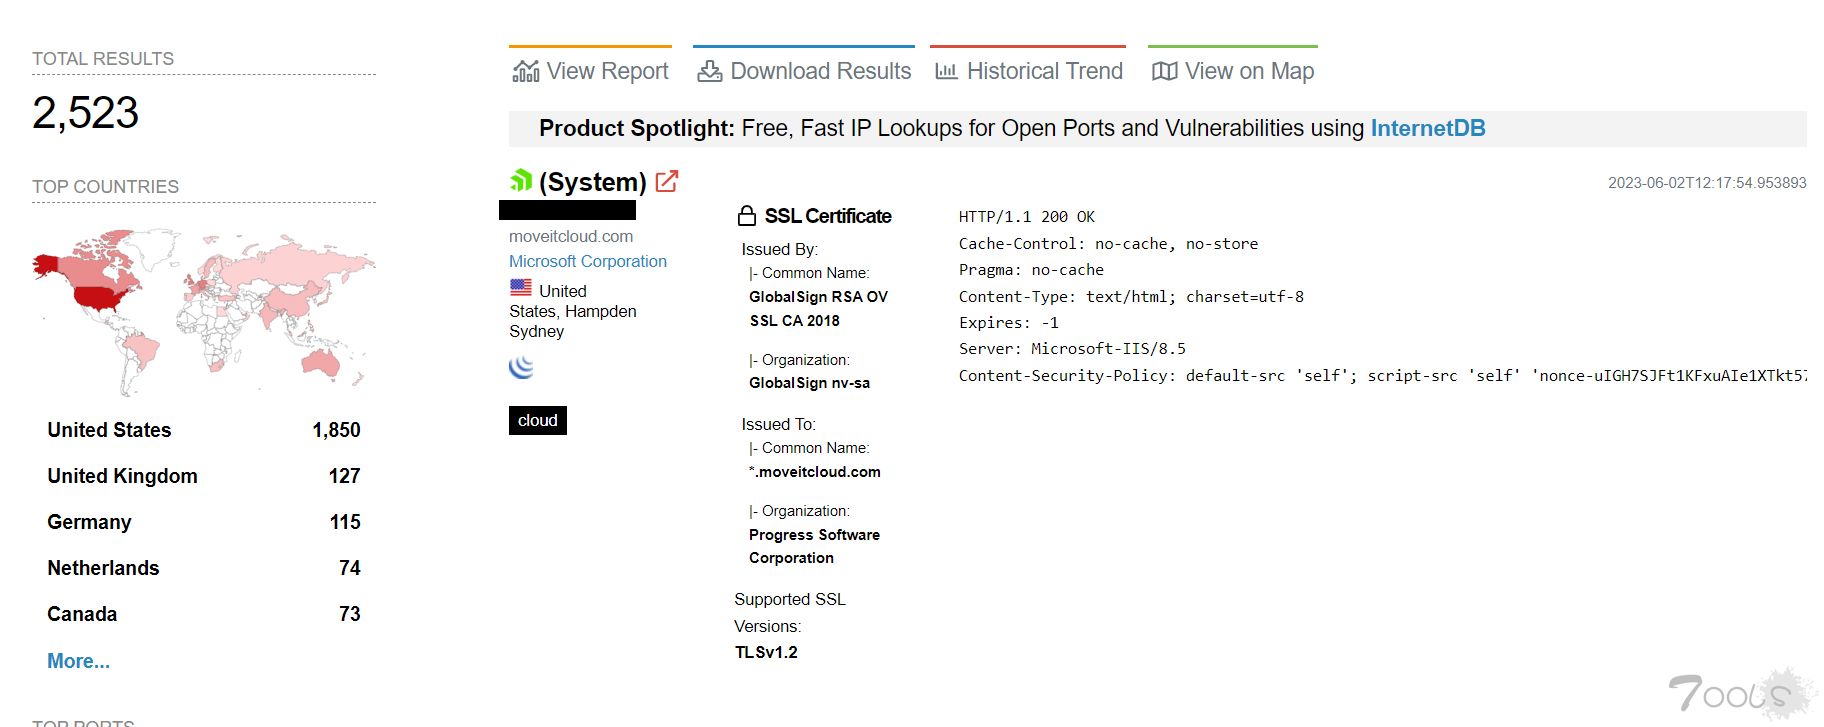Expand More... under top countries
The image size is (1824, 727).
point(78,661)
